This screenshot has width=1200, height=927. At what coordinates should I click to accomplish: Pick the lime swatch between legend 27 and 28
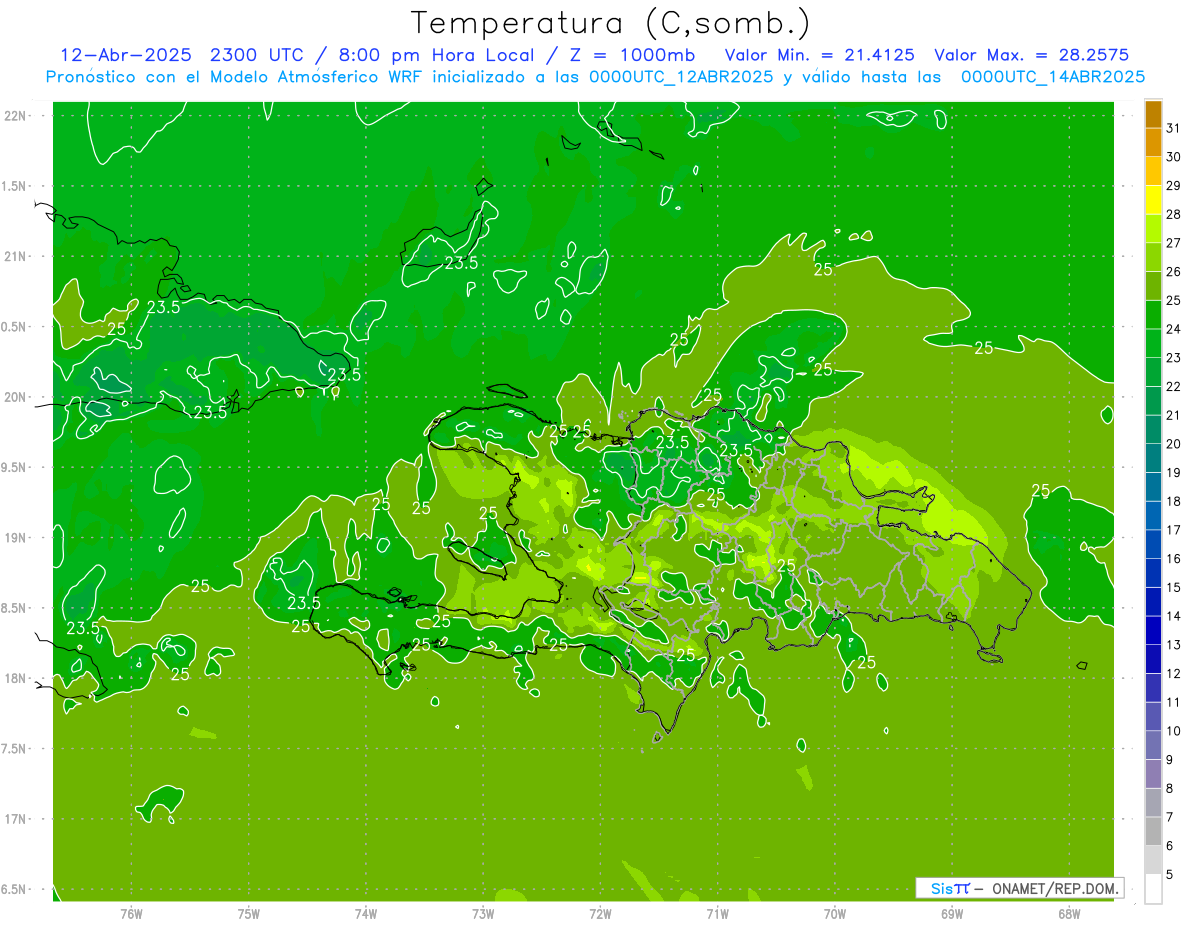pos(1153,229)
